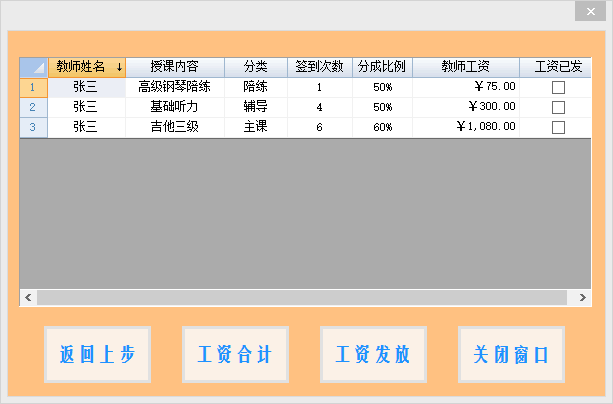Click the 返回上步 button

pyautogui.click(x=97, y=355)
